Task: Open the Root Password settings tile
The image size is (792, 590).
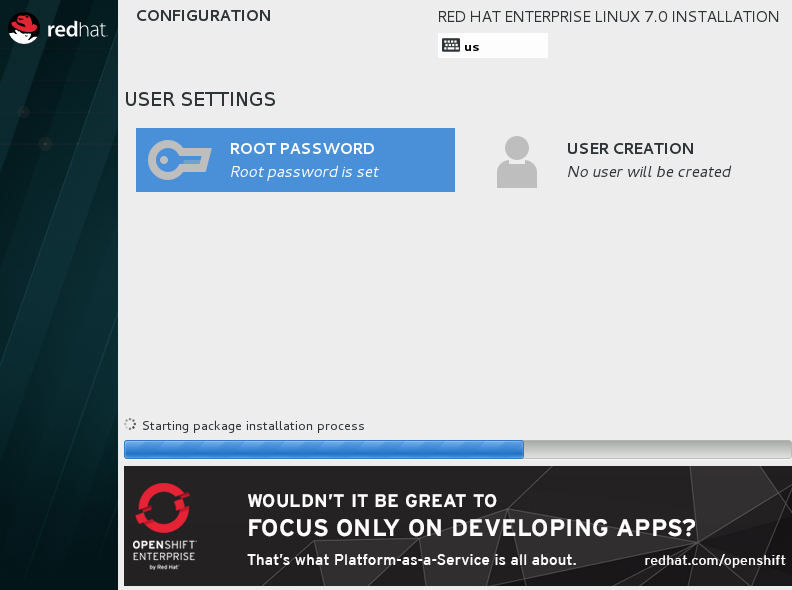Action: point(295,160)
